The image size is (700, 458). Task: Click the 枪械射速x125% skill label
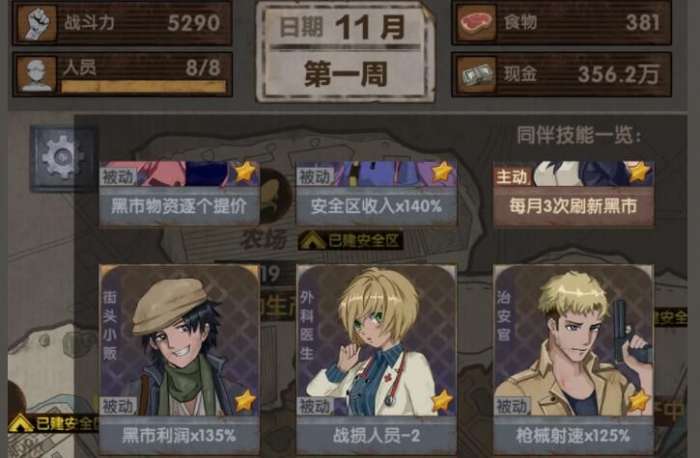[573, 435]
